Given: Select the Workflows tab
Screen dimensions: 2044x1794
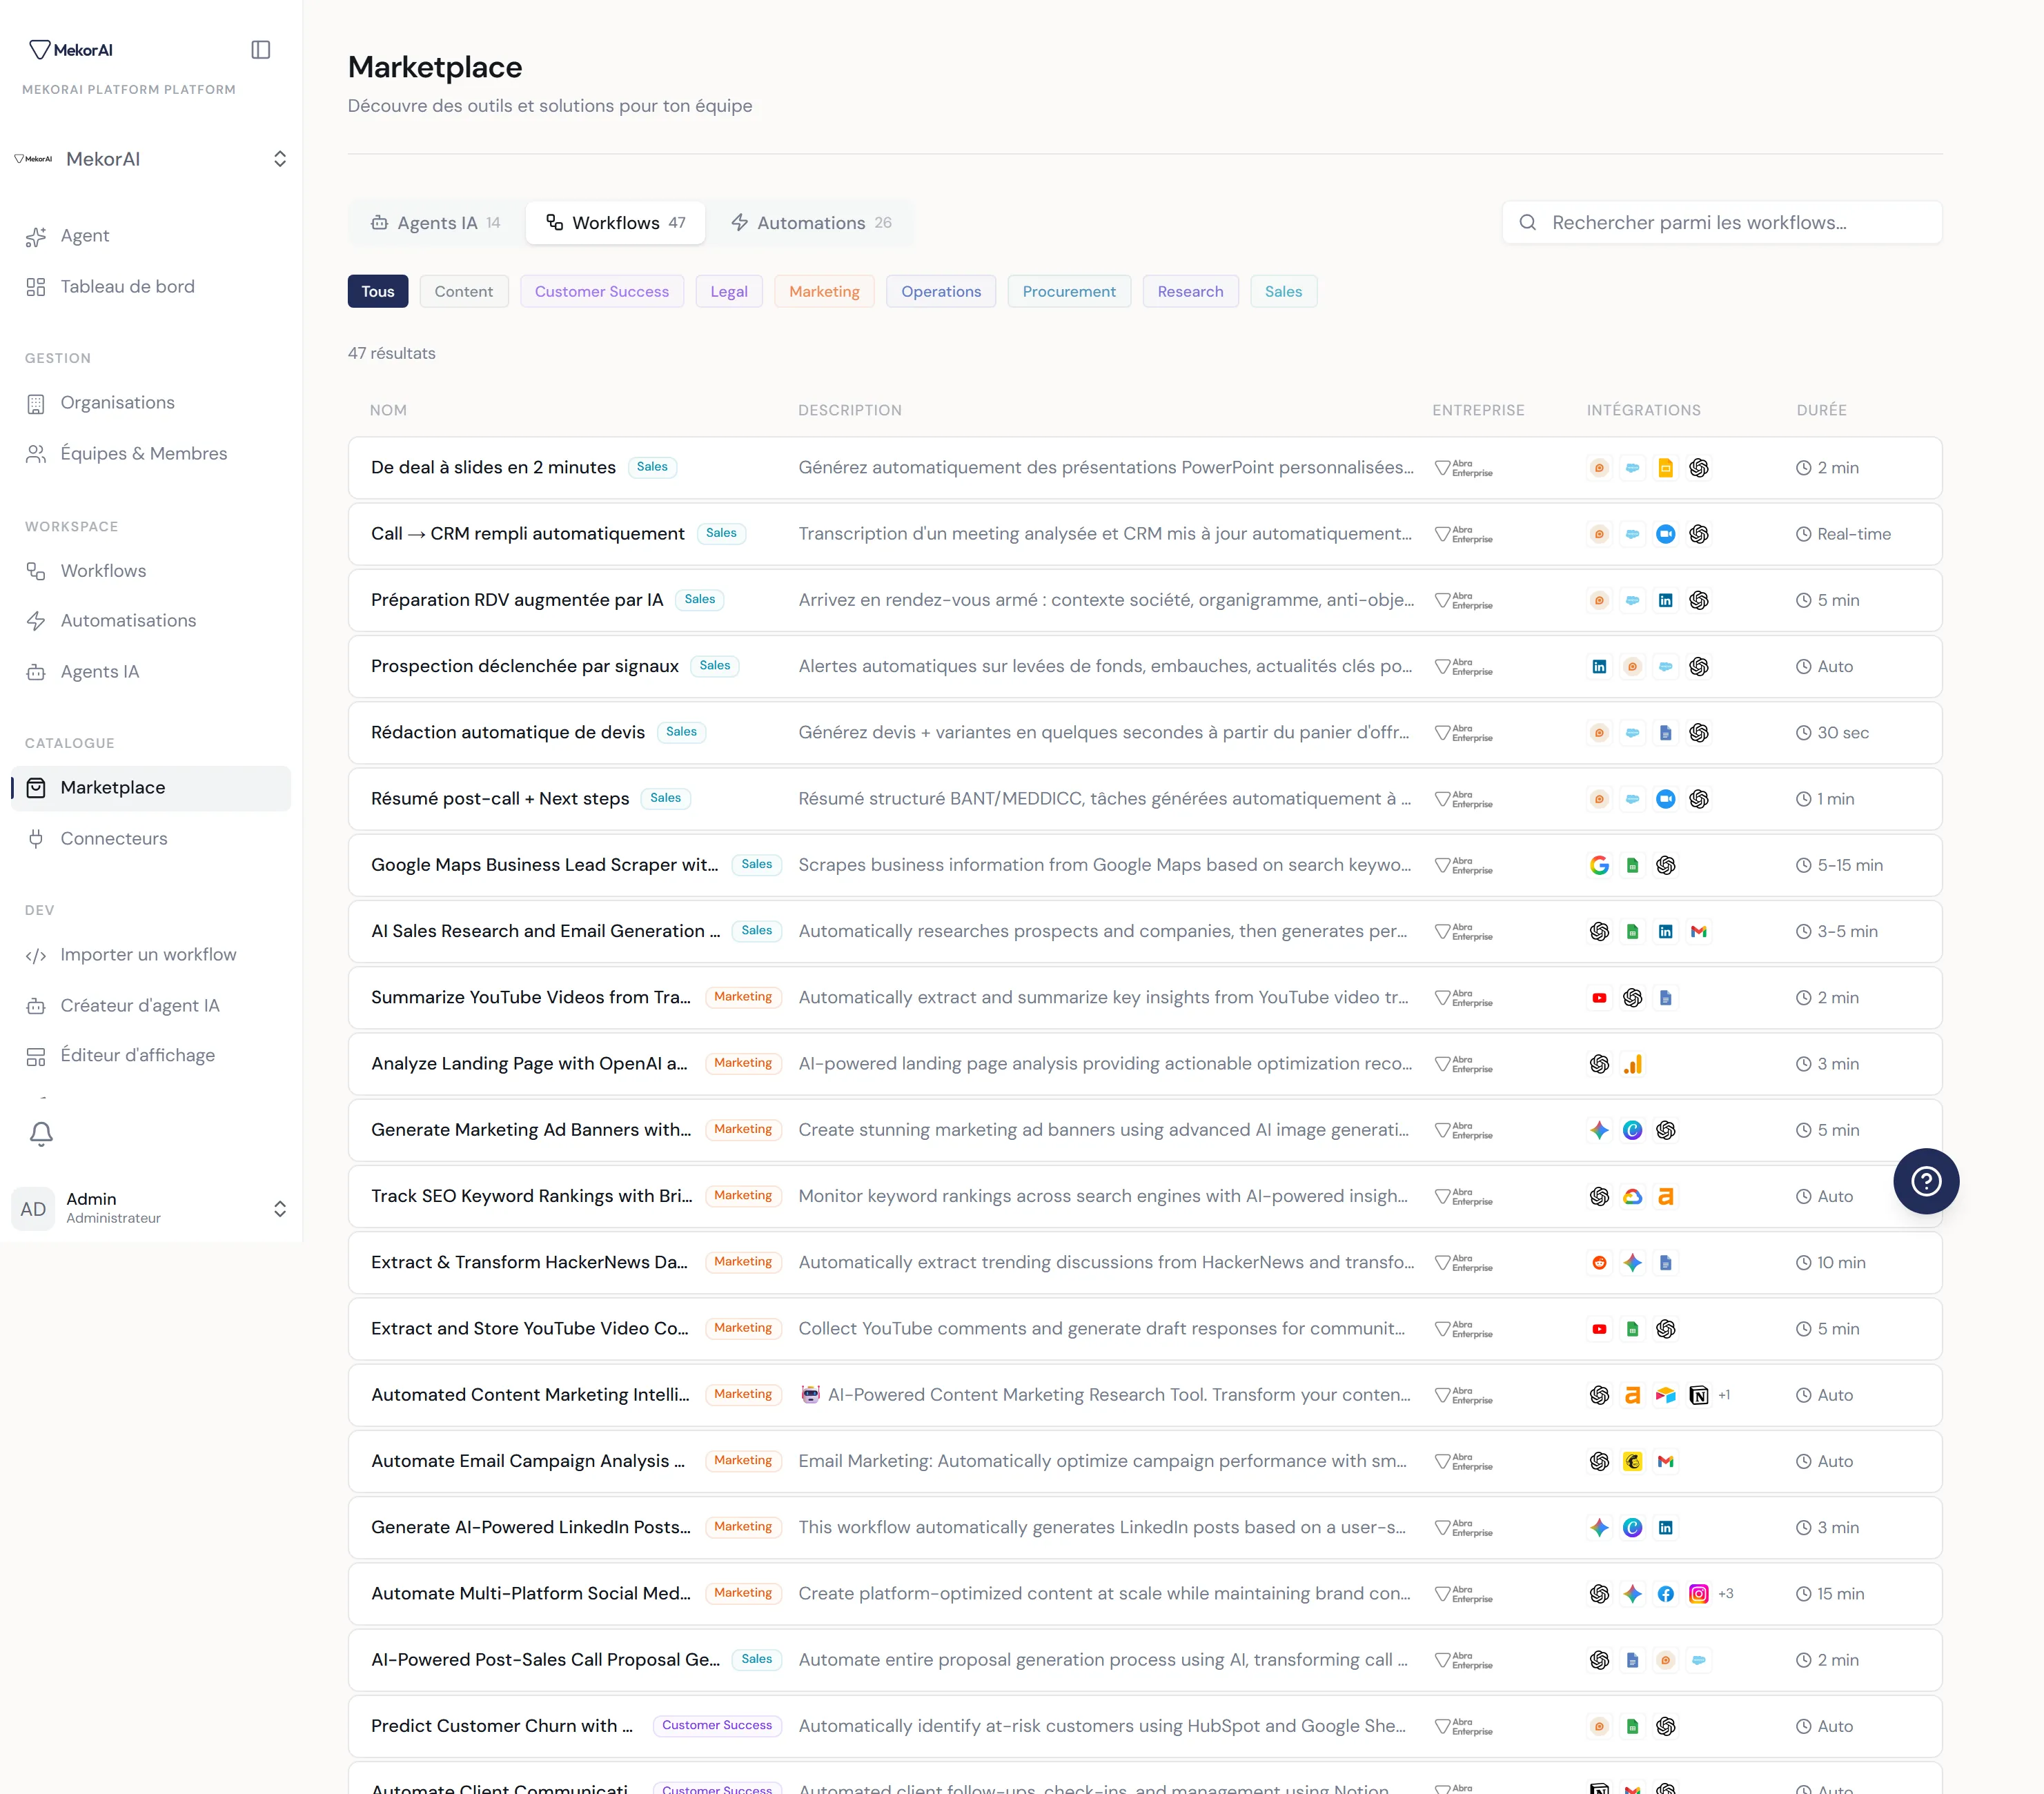Looking at the screenshot, I should pos(616,223).
